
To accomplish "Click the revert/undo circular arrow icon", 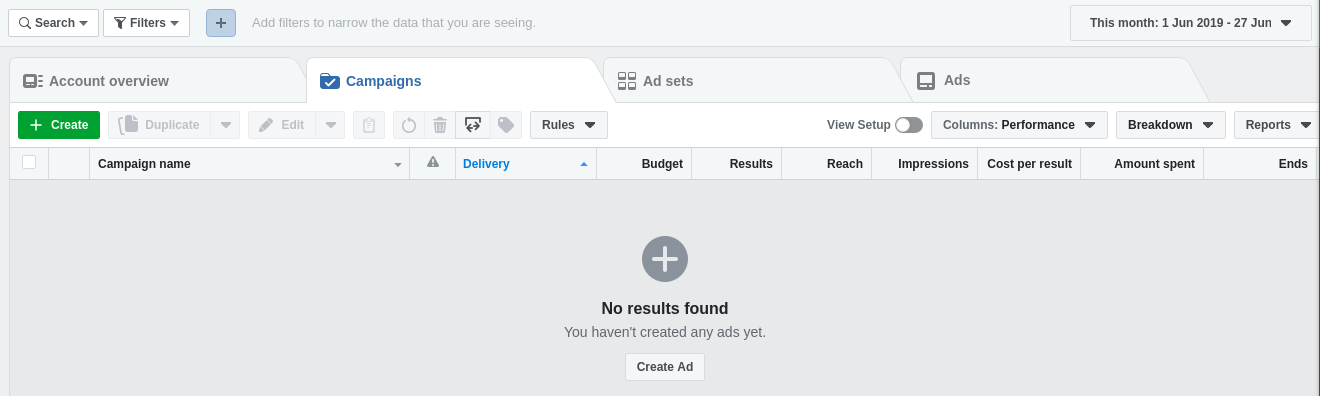I will 409,125.
